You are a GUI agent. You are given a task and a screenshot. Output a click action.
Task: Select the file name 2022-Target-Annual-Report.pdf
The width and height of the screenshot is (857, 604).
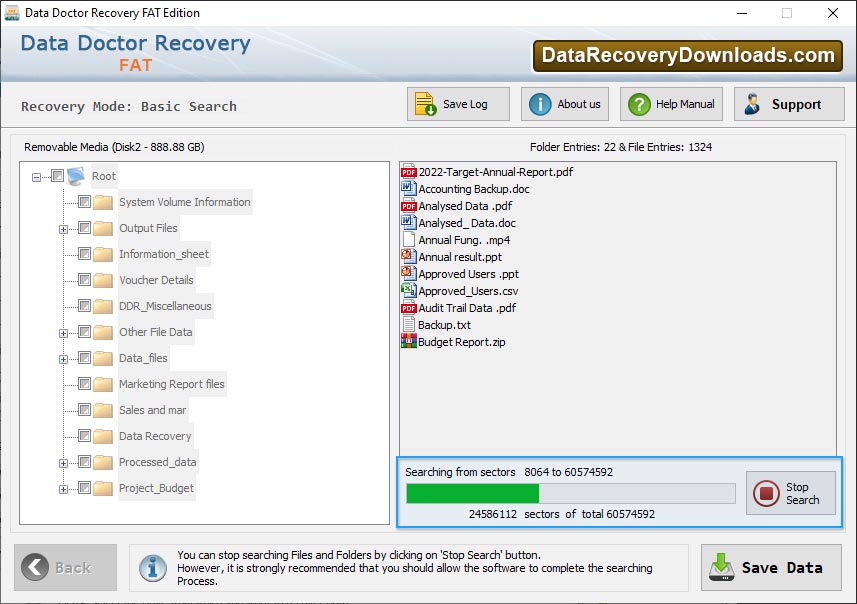496,172
